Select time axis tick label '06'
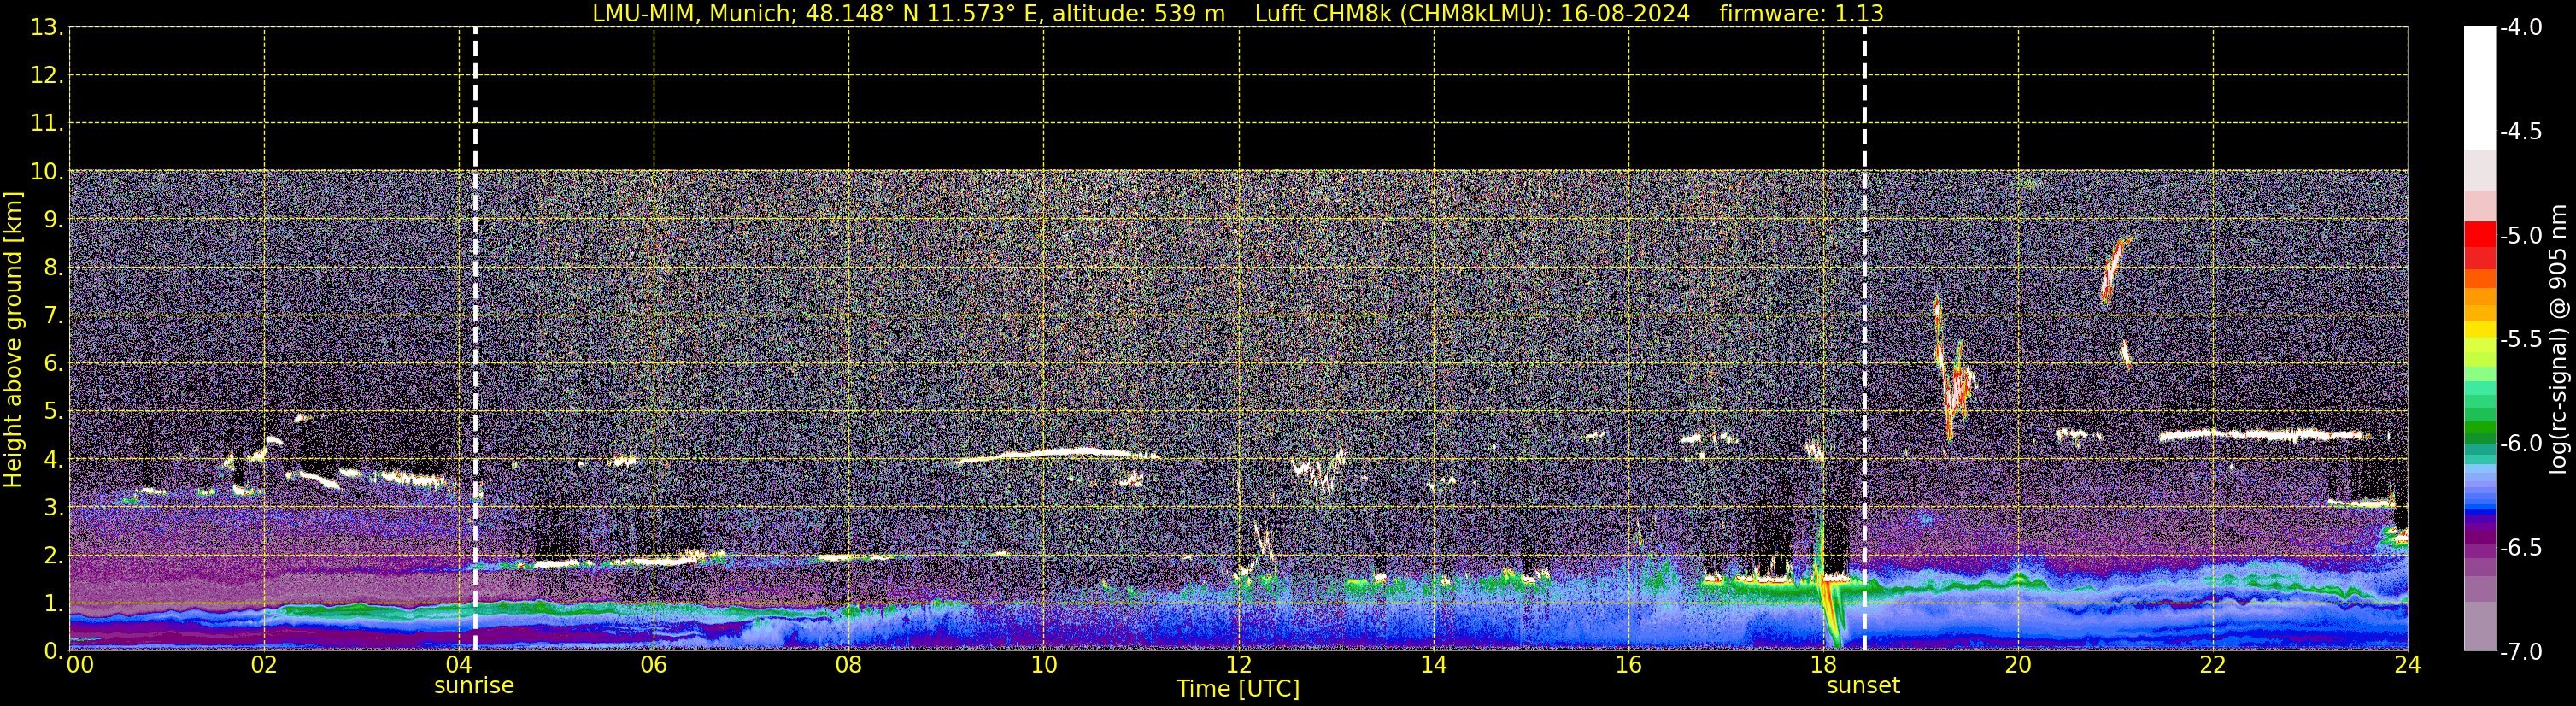The image size is (2576, 706). (654, 666)
